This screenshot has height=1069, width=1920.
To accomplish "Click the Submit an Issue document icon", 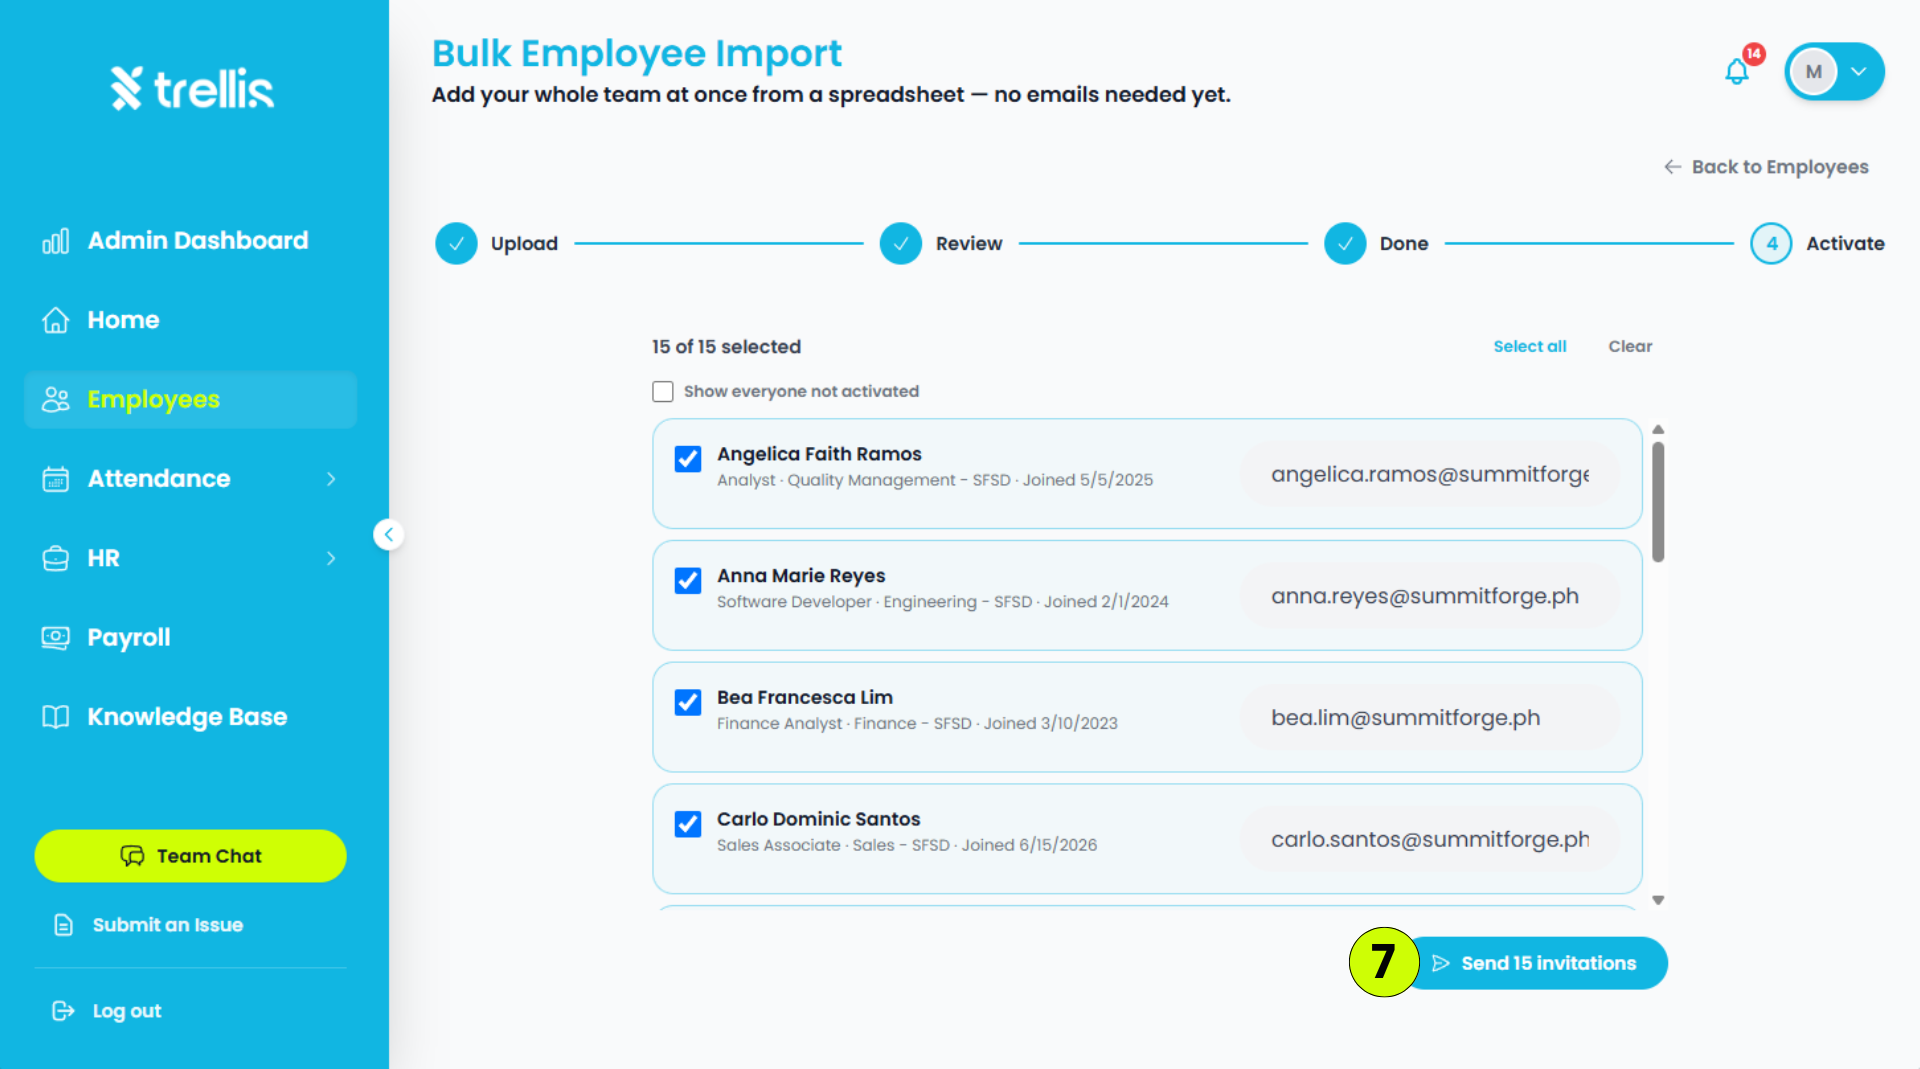I will pyautogui.click(x=63, y=925).
